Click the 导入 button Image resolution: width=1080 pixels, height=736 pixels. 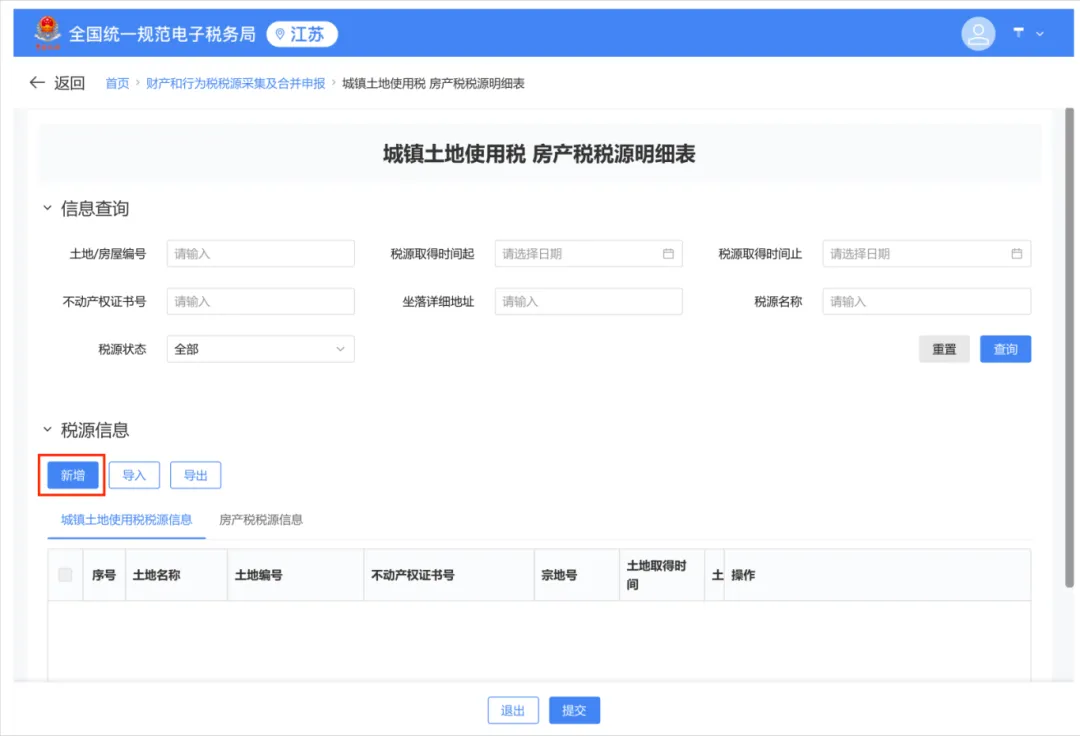(x=133, y=475)
